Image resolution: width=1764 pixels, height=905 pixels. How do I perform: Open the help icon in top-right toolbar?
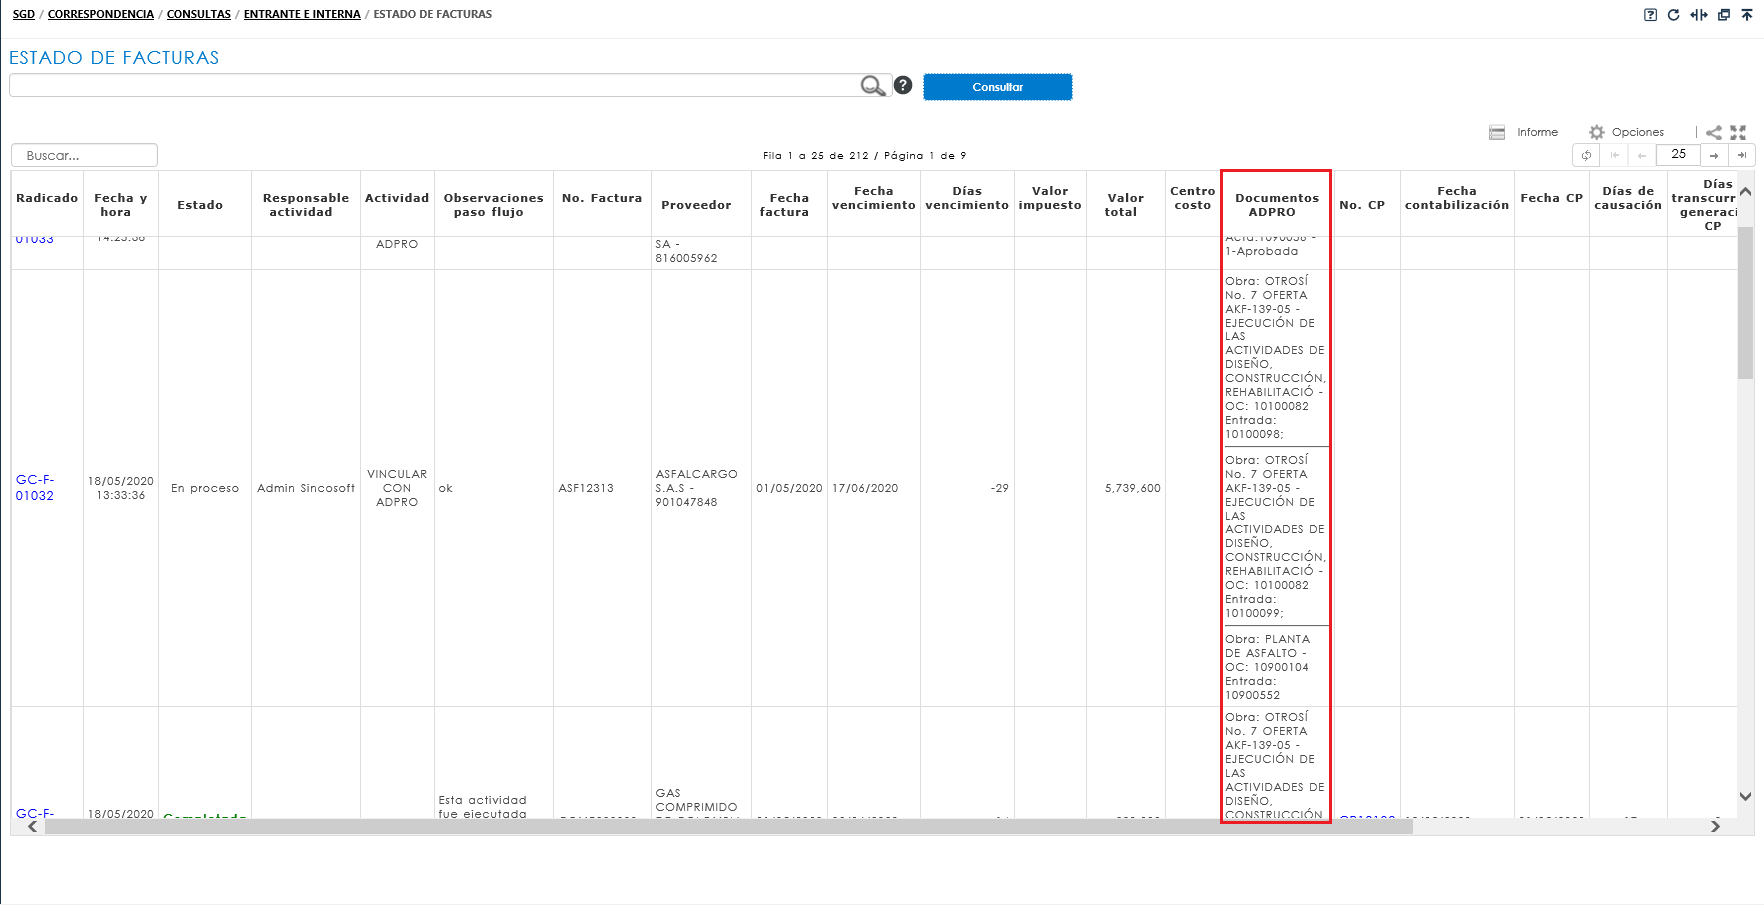(1650, 15)
